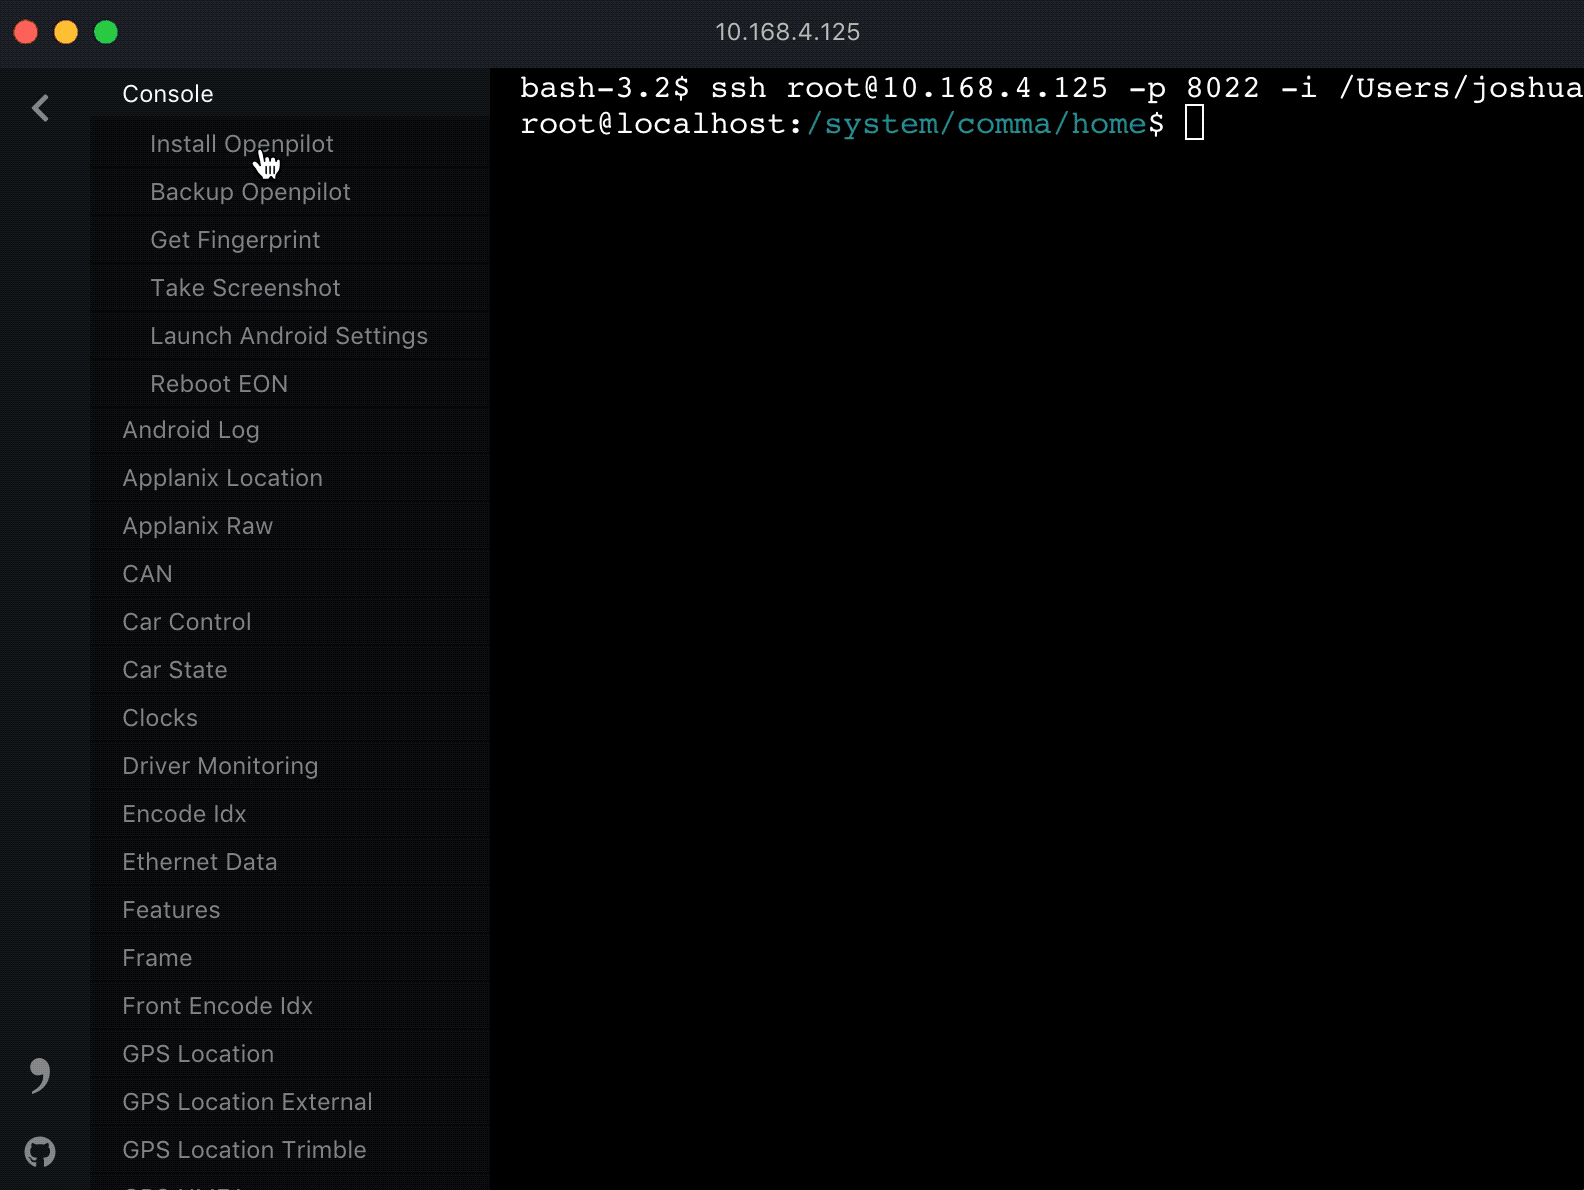Image resolution: width=1584 pixels, height=1190 pixels.
Task: Select GPS Location External
Action: 290,1102
